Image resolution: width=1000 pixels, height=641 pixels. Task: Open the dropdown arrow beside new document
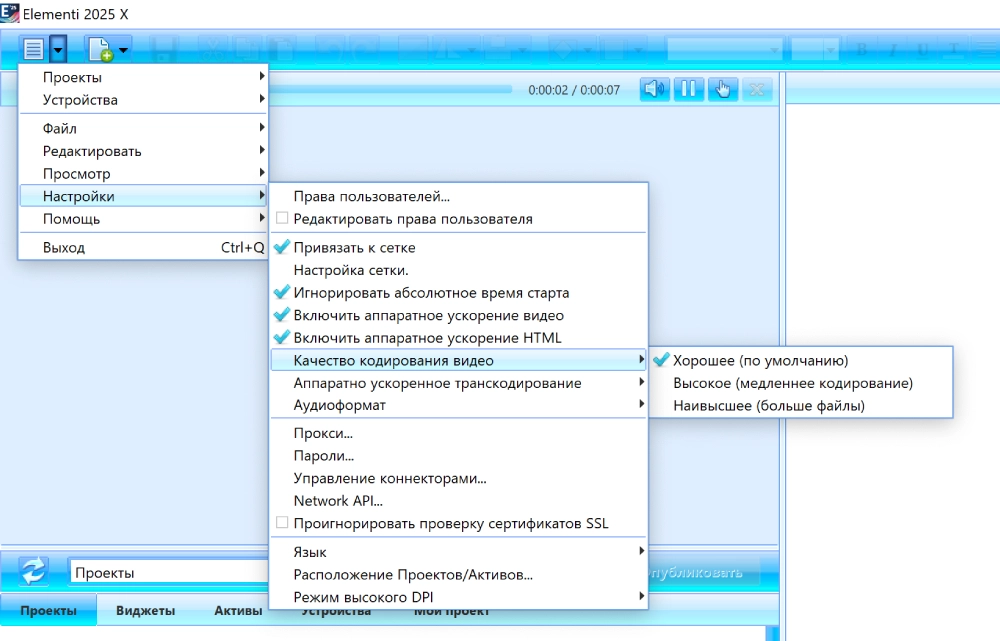(x=123, y=48)
